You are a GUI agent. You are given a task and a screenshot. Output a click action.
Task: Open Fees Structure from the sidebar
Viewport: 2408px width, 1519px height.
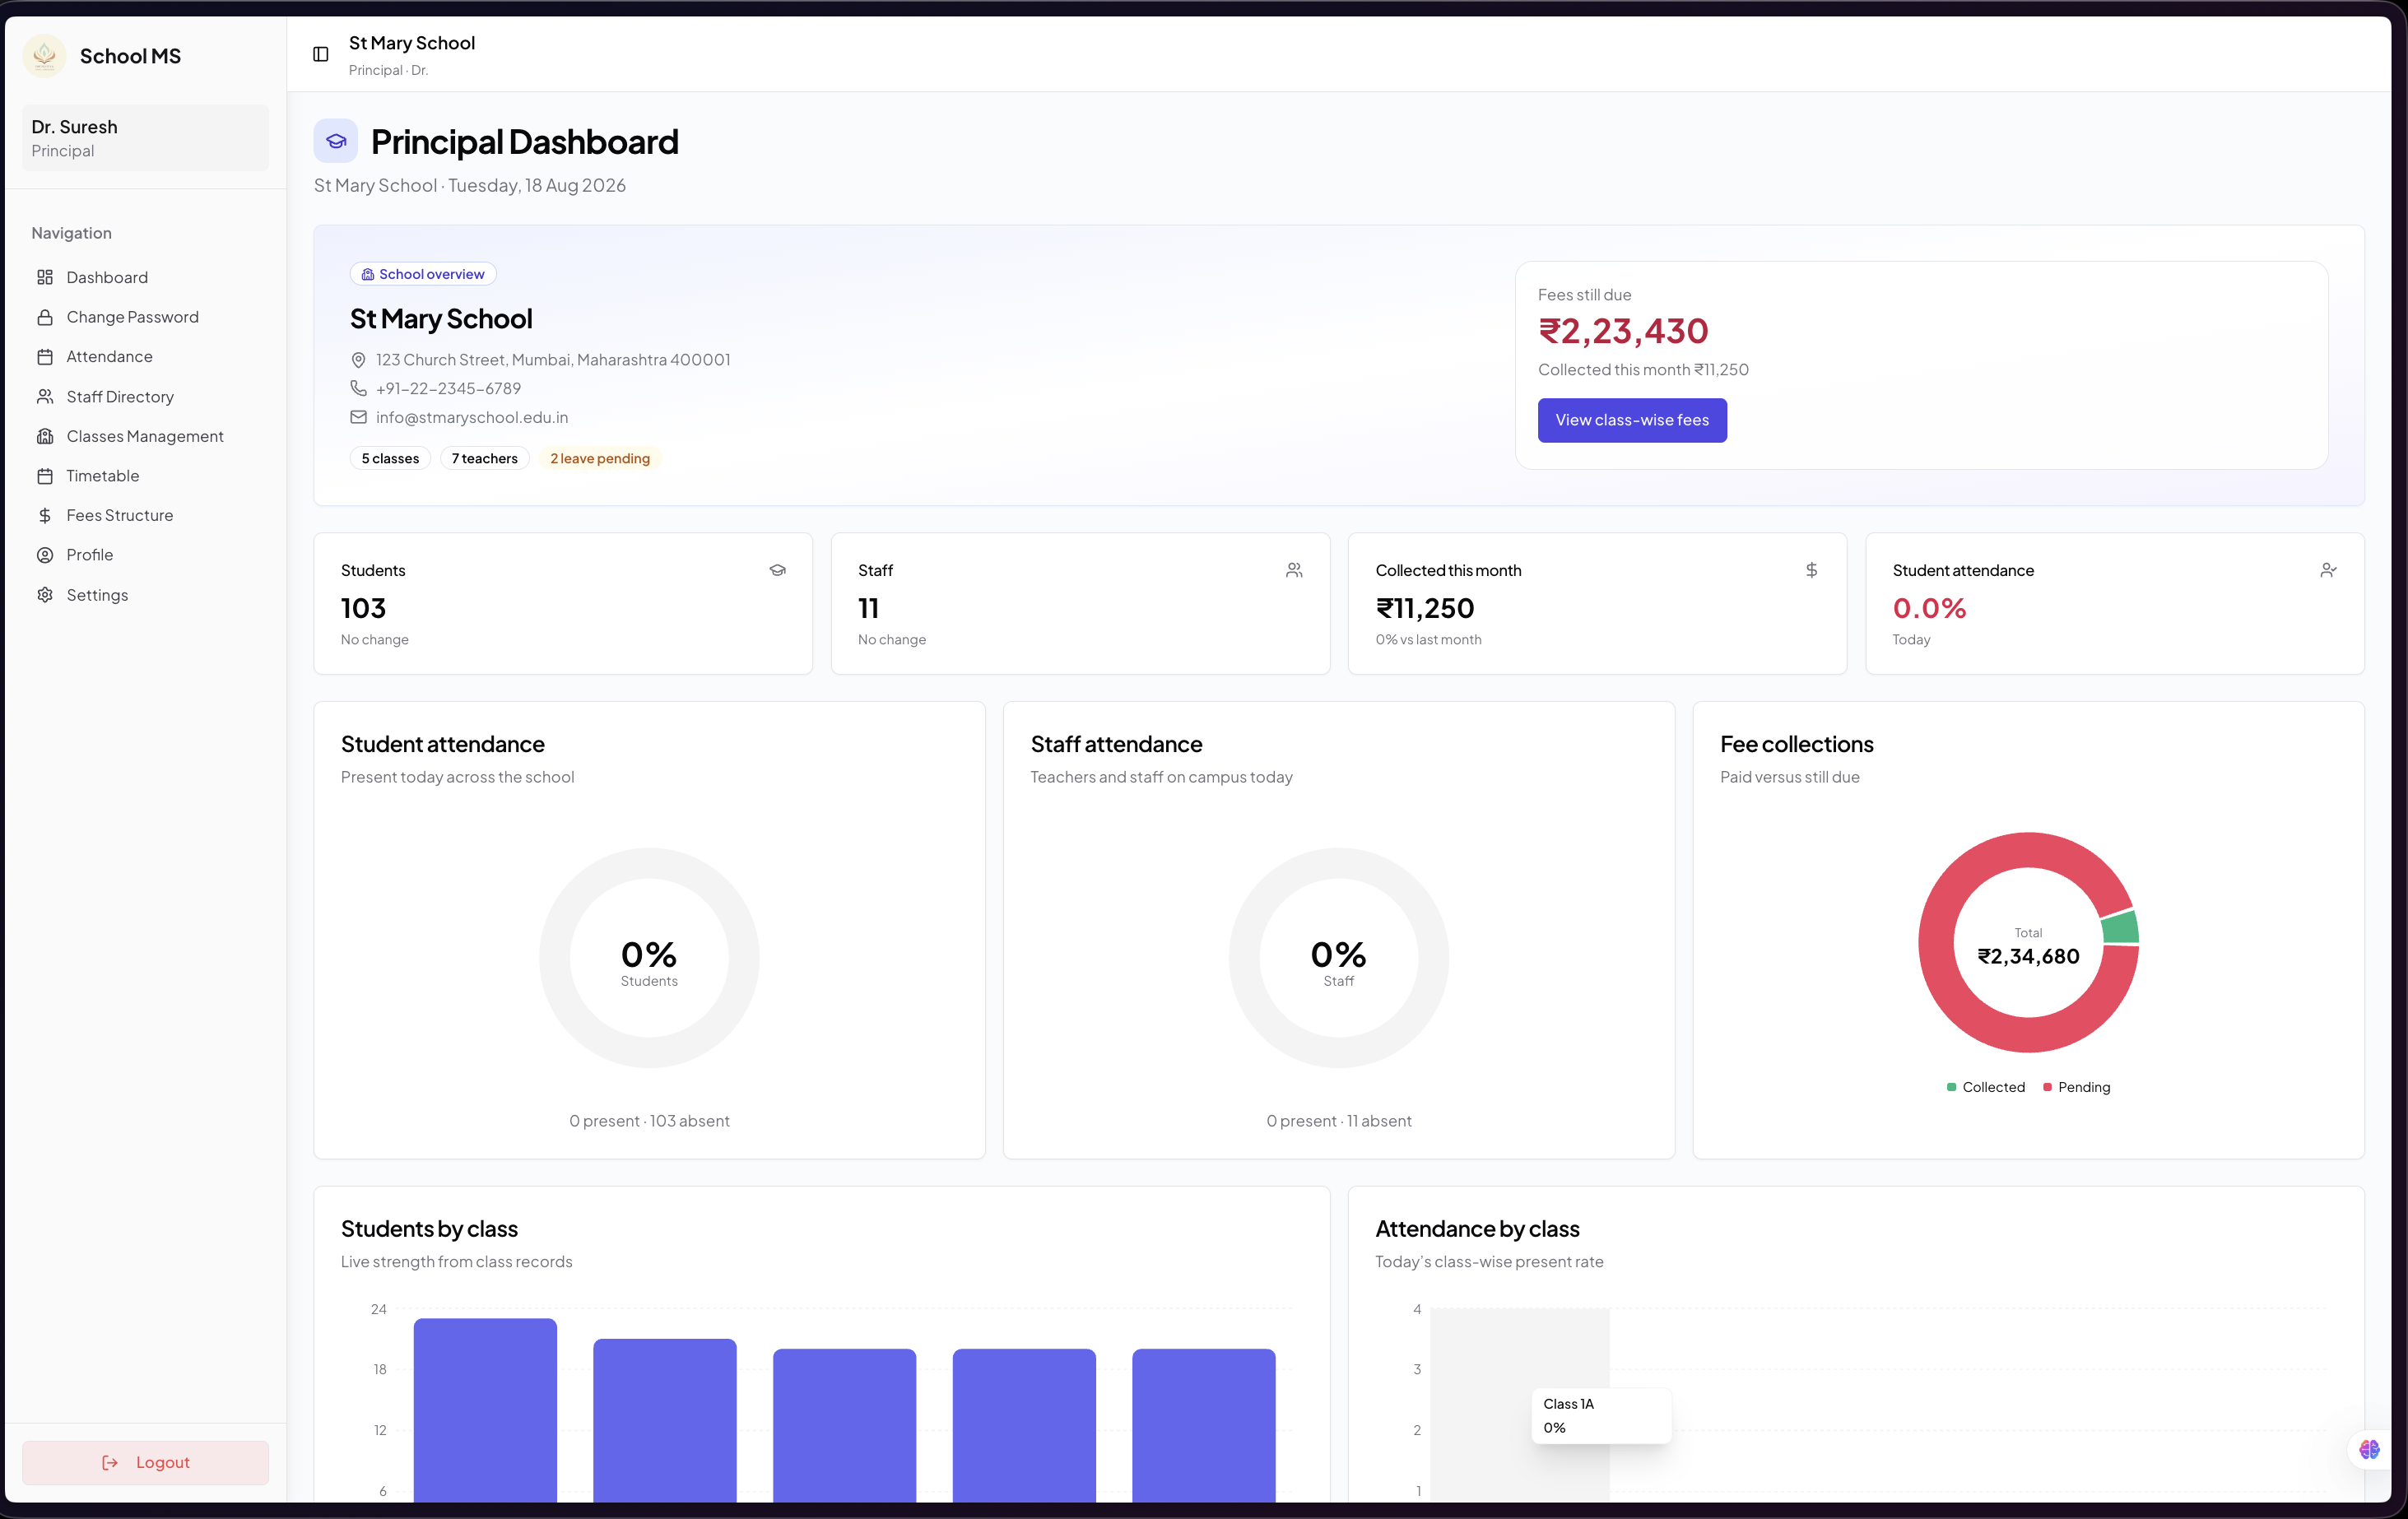coord(145,515)
